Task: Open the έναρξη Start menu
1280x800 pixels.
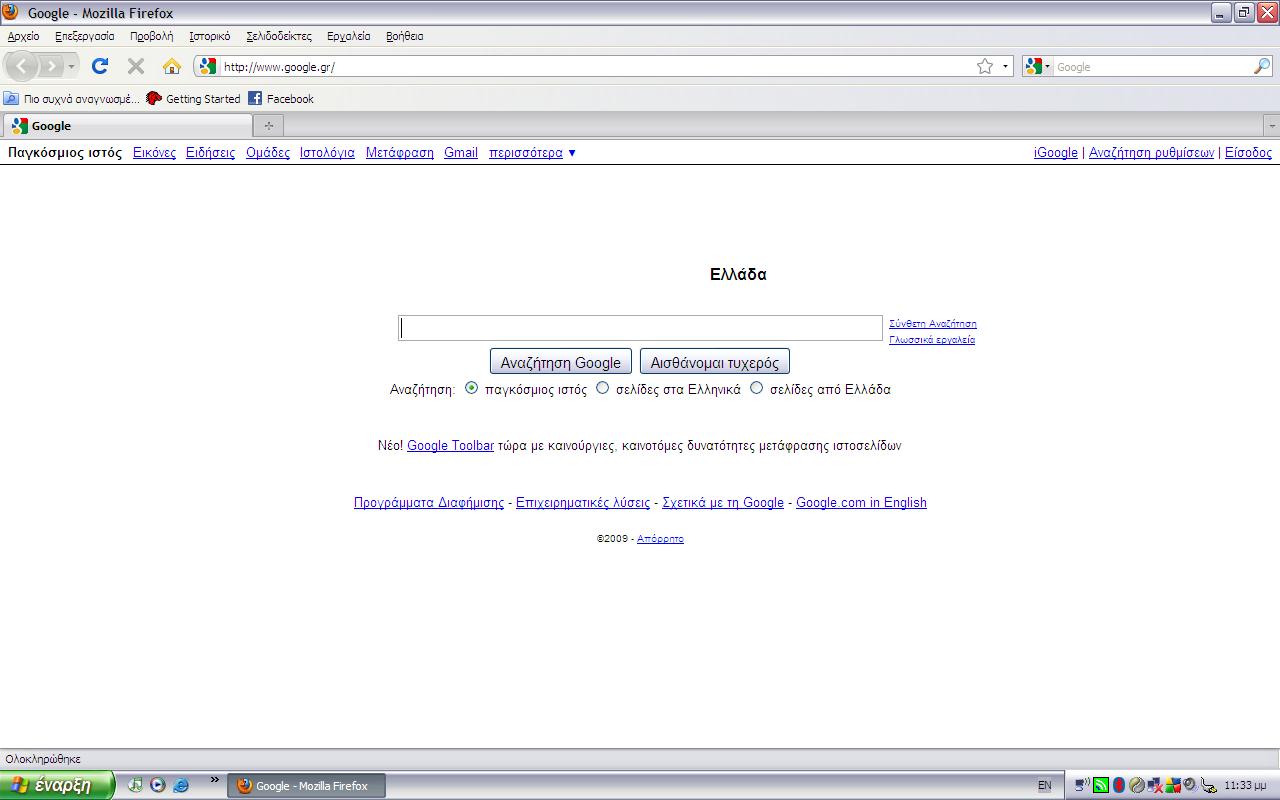Action: (57, 785)
